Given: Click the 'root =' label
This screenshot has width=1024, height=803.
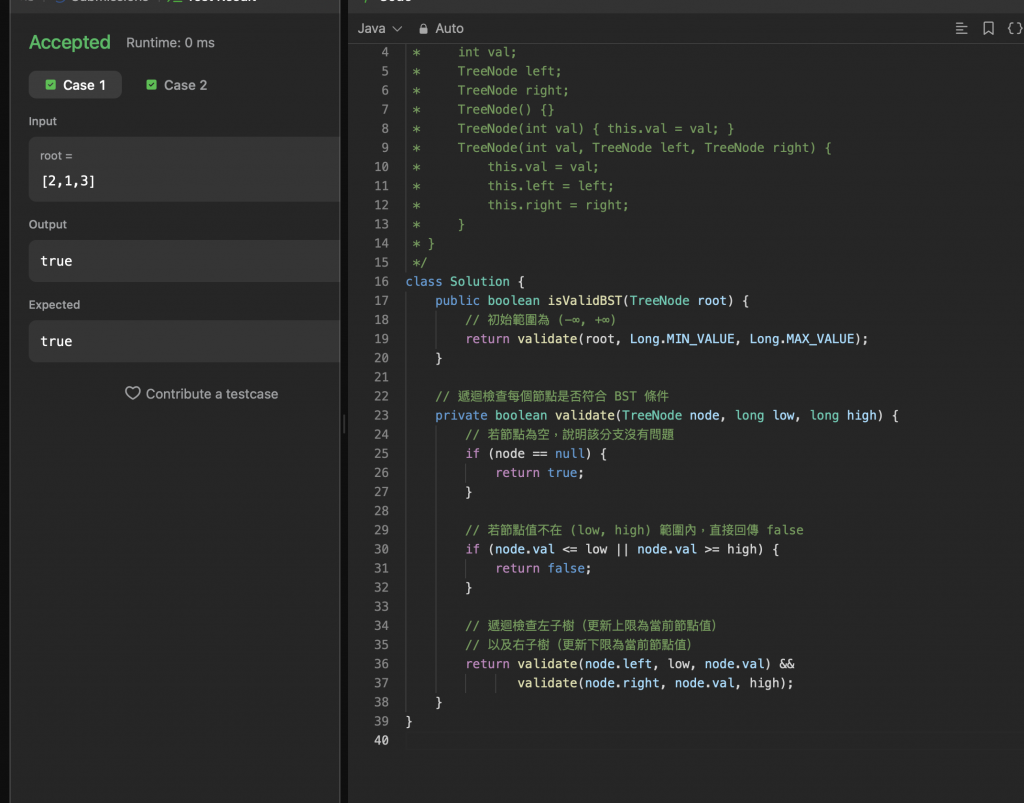Looking at the screenshot, I should [56, 156].
